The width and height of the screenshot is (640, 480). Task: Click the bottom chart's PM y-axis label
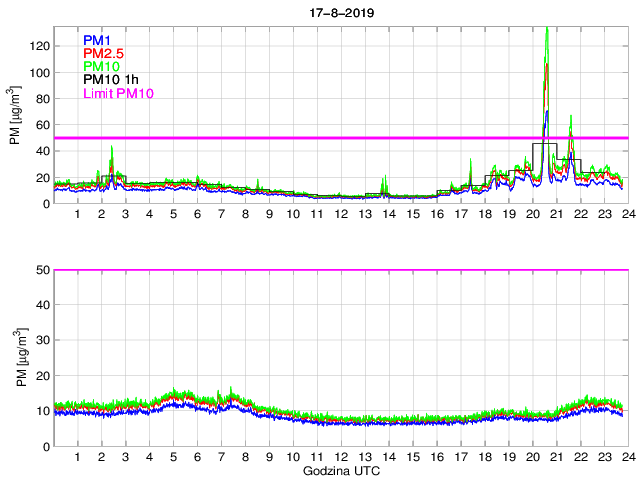14,357
